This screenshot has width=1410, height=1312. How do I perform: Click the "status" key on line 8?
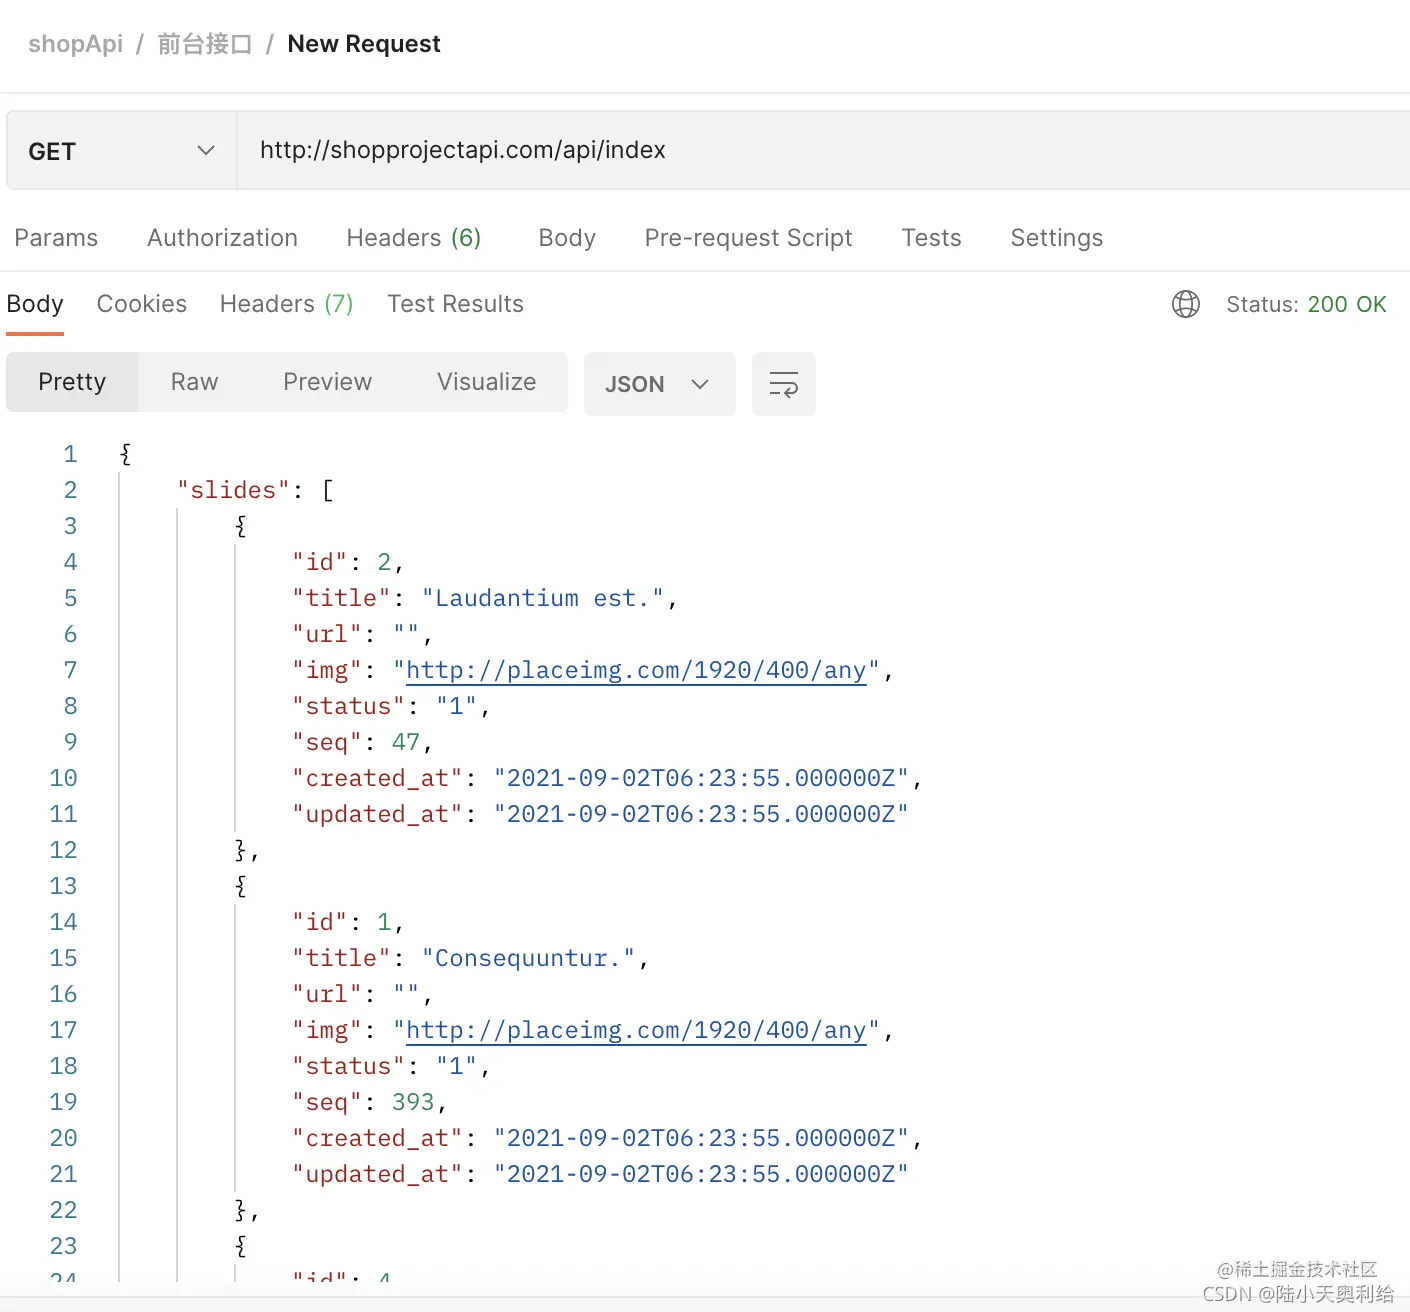pyautogui.click(x=348, y=706)
